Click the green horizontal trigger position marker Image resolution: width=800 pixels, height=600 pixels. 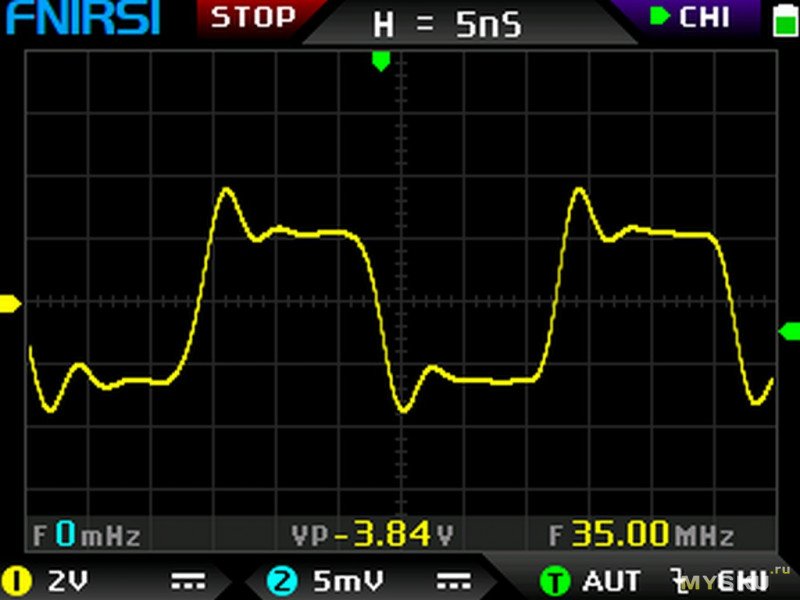(x=380, y=61)
